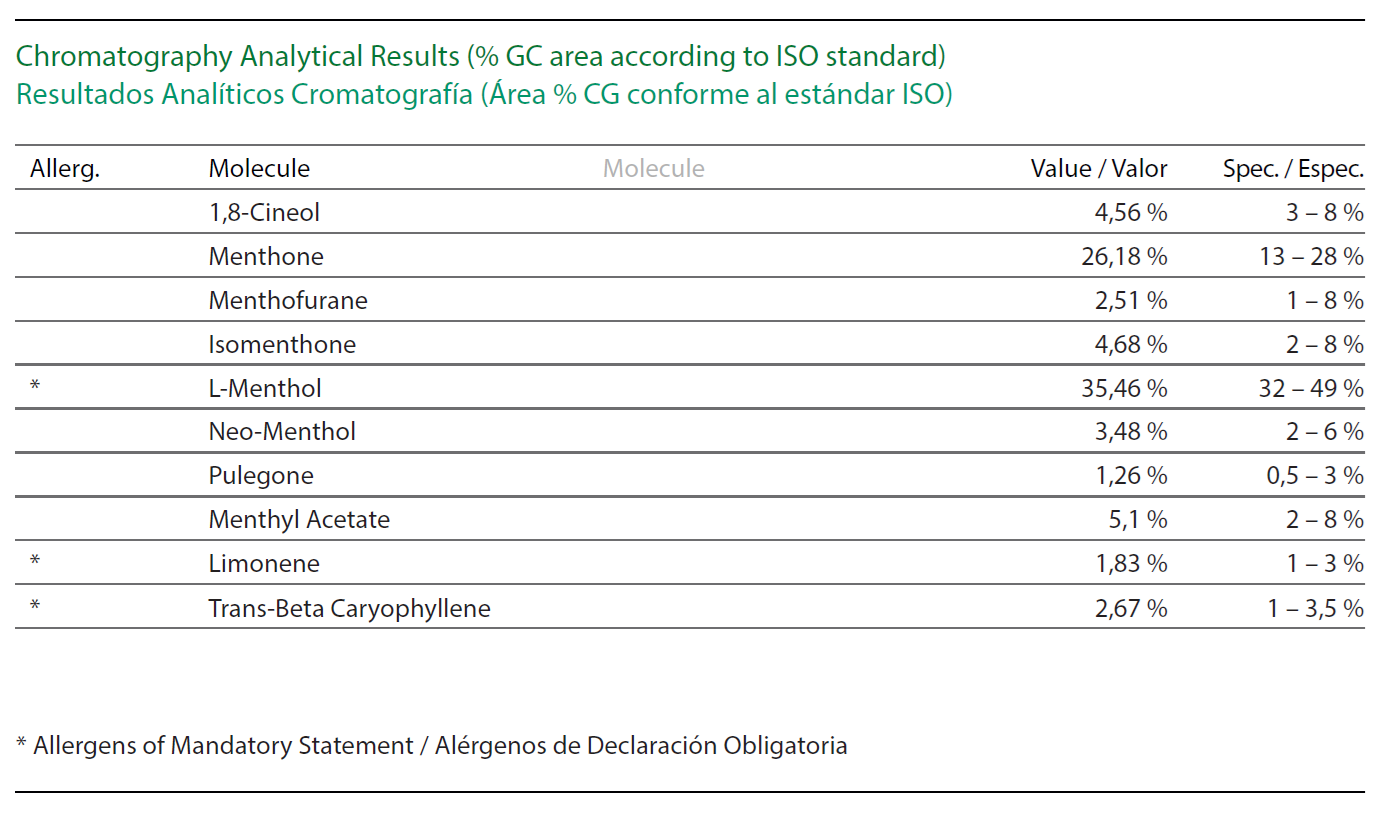Click the Allerg. column header
1375x814 pixels.
coord(65,169)
